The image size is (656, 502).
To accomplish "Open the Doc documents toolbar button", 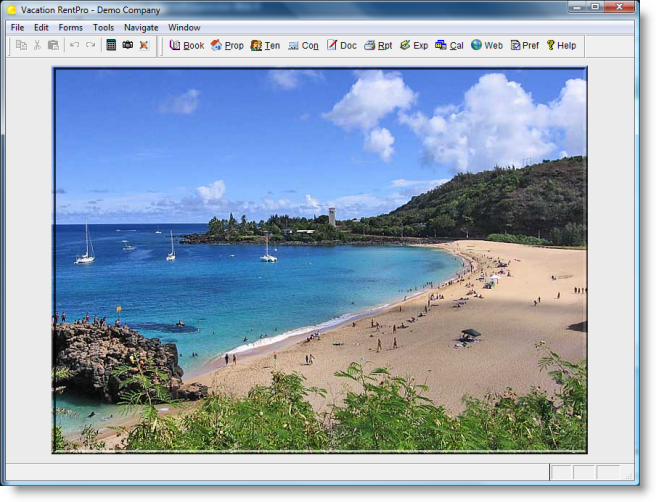I will tap(341, 45).
